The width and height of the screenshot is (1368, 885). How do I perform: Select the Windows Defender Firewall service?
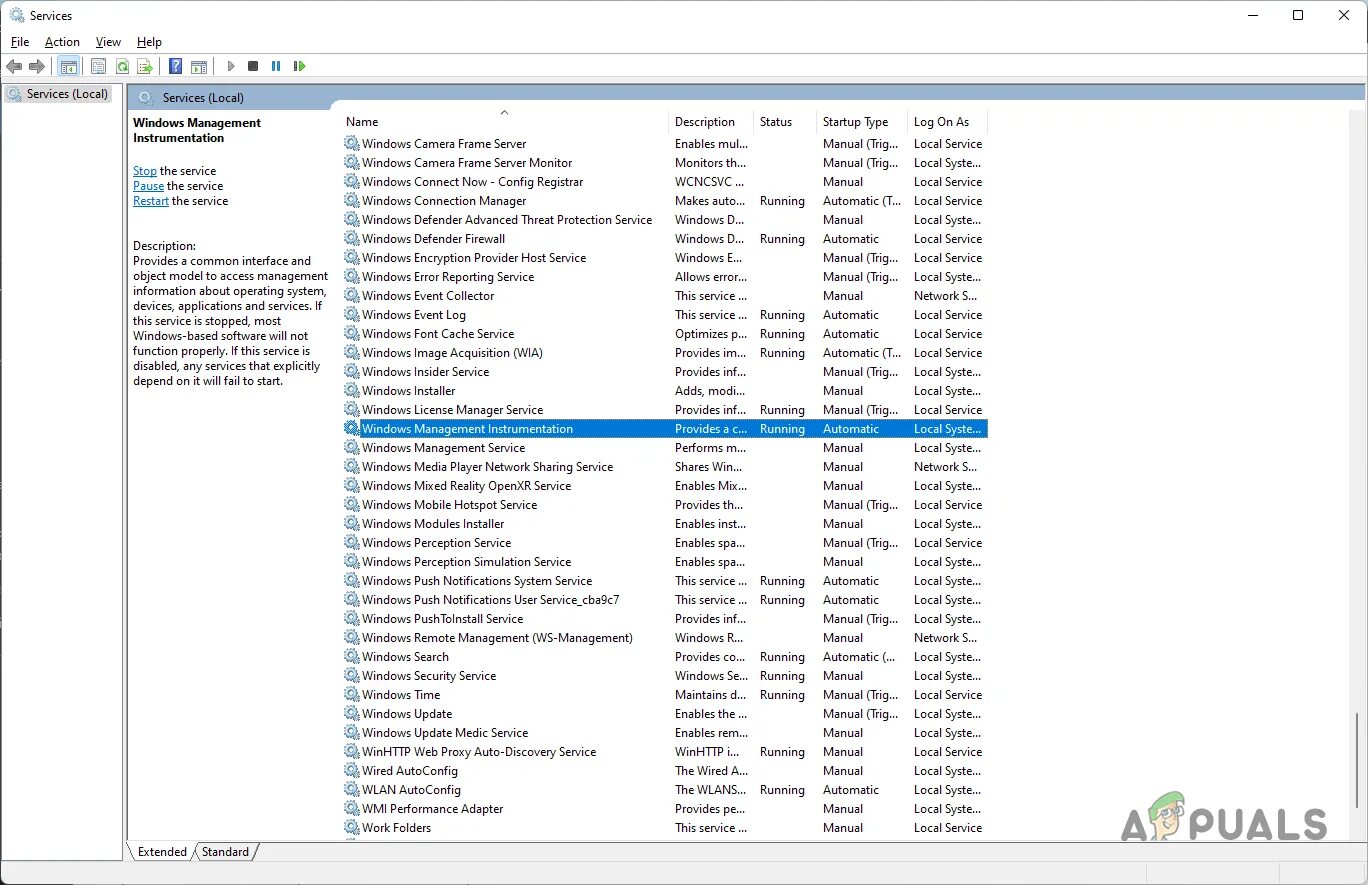click(665, 239)
